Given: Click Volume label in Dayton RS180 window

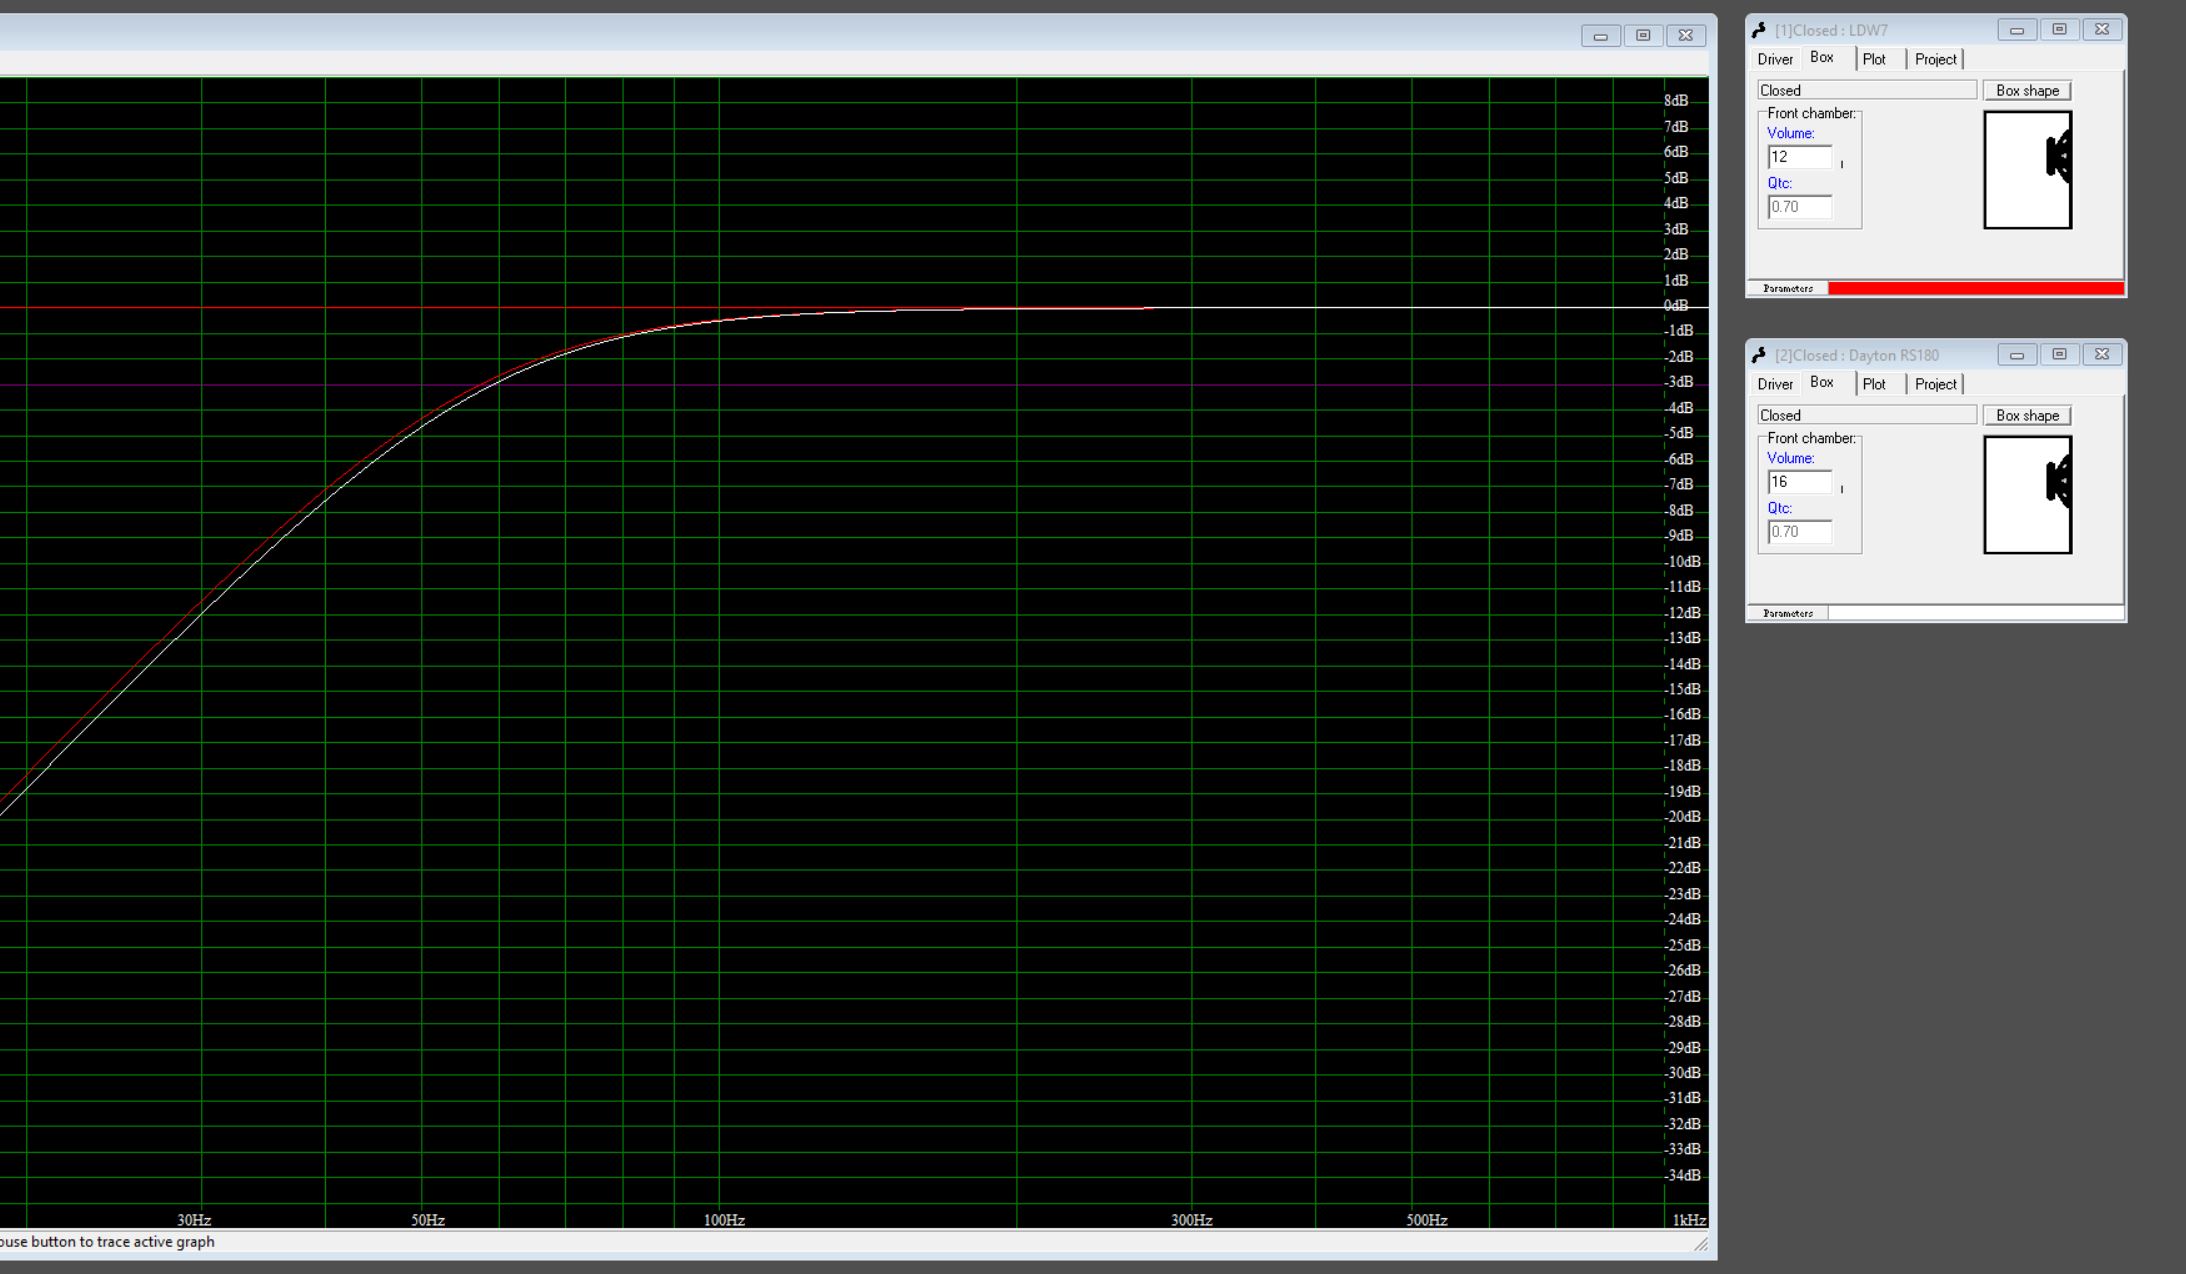Looking at the screenshot, I should click(1790, 458).
